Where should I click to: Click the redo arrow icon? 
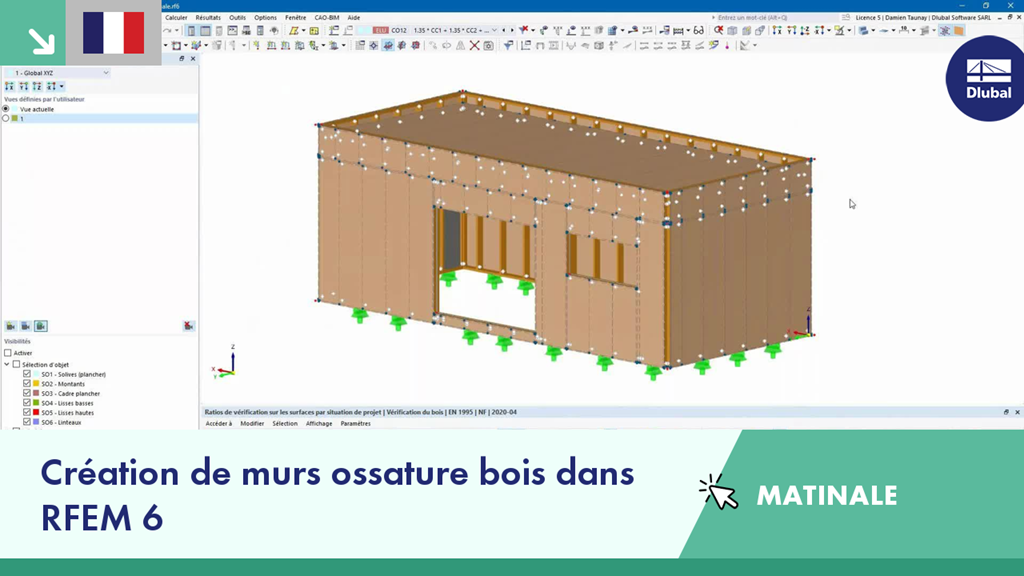click(167, 30)
